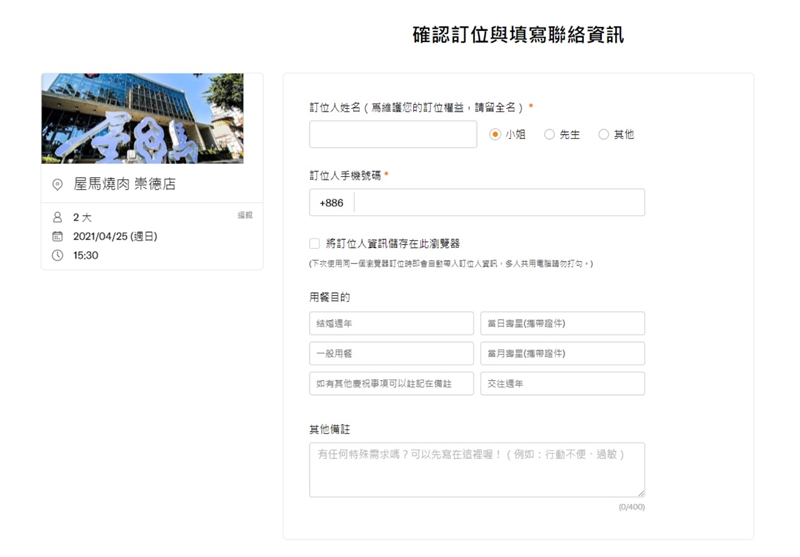This screenshot has width=800, height=557.
Task: Select 當日壽星(攜帶證件) dining purpose
Action: (562, 323)
